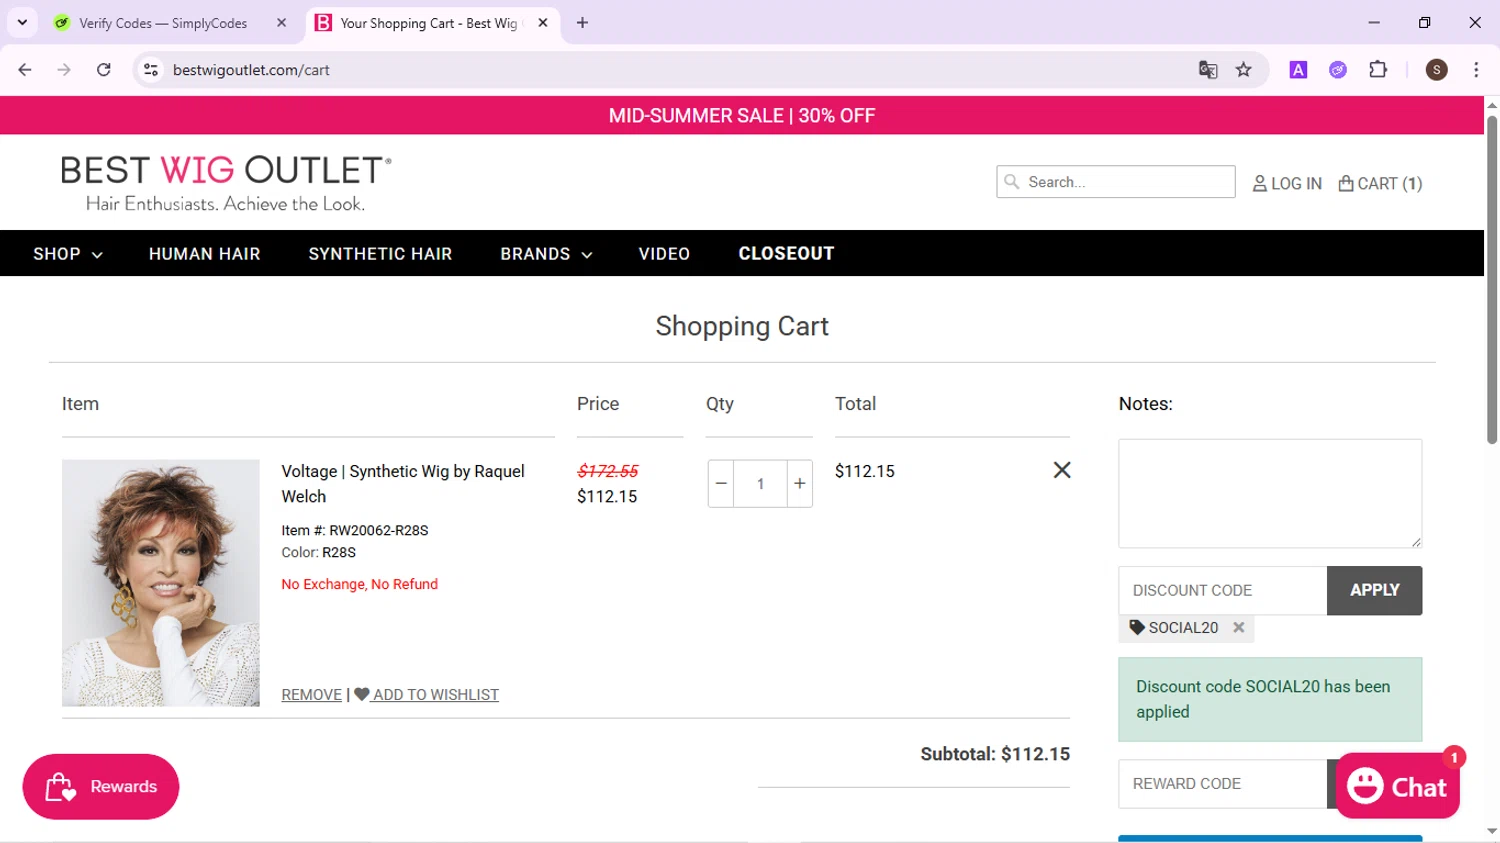Image resolution: width=1500 pixels, height=843 pixels.
Task: Open the Rewards program button
Action: 101,787
